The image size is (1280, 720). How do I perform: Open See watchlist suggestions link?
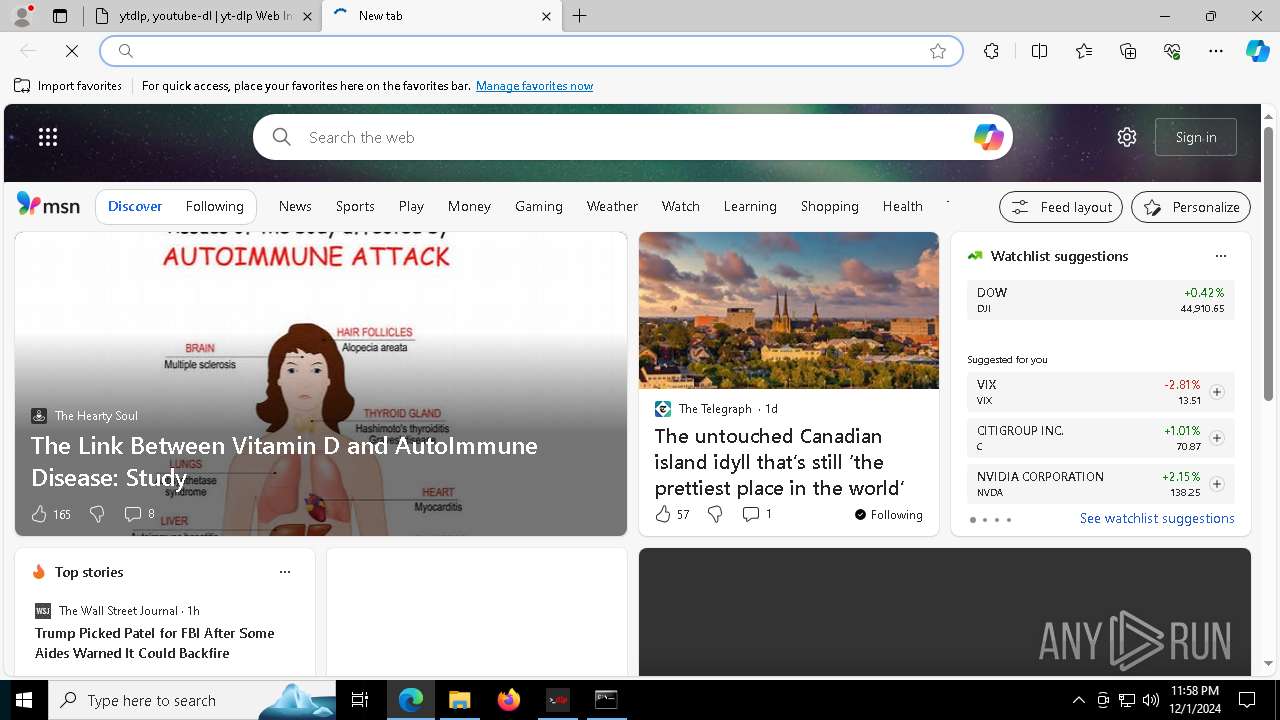click(x=1157, y=518)
